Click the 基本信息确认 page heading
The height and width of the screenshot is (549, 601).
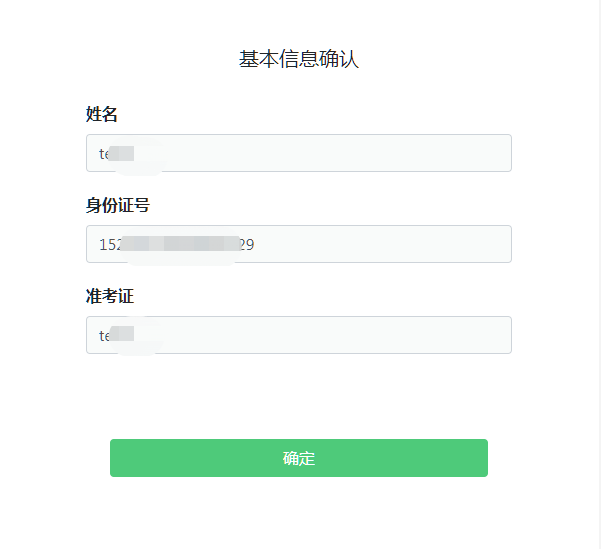299,59
